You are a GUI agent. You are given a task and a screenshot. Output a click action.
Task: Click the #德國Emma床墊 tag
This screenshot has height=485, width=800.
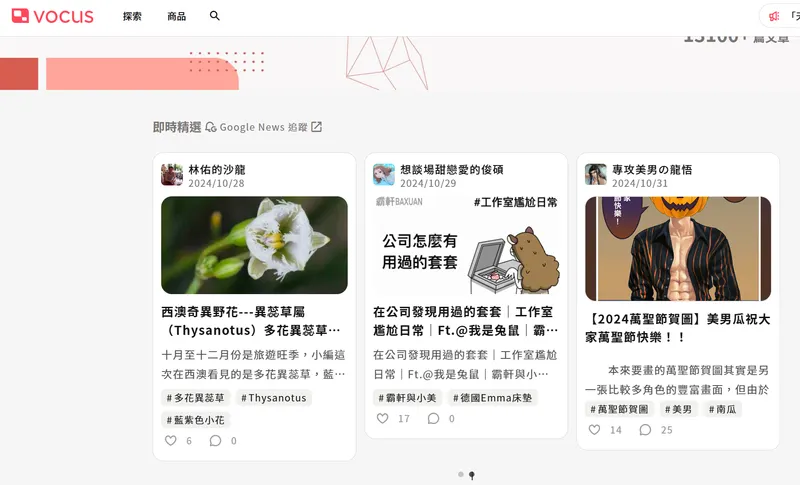pyautogui.click(x=493, y=398)
